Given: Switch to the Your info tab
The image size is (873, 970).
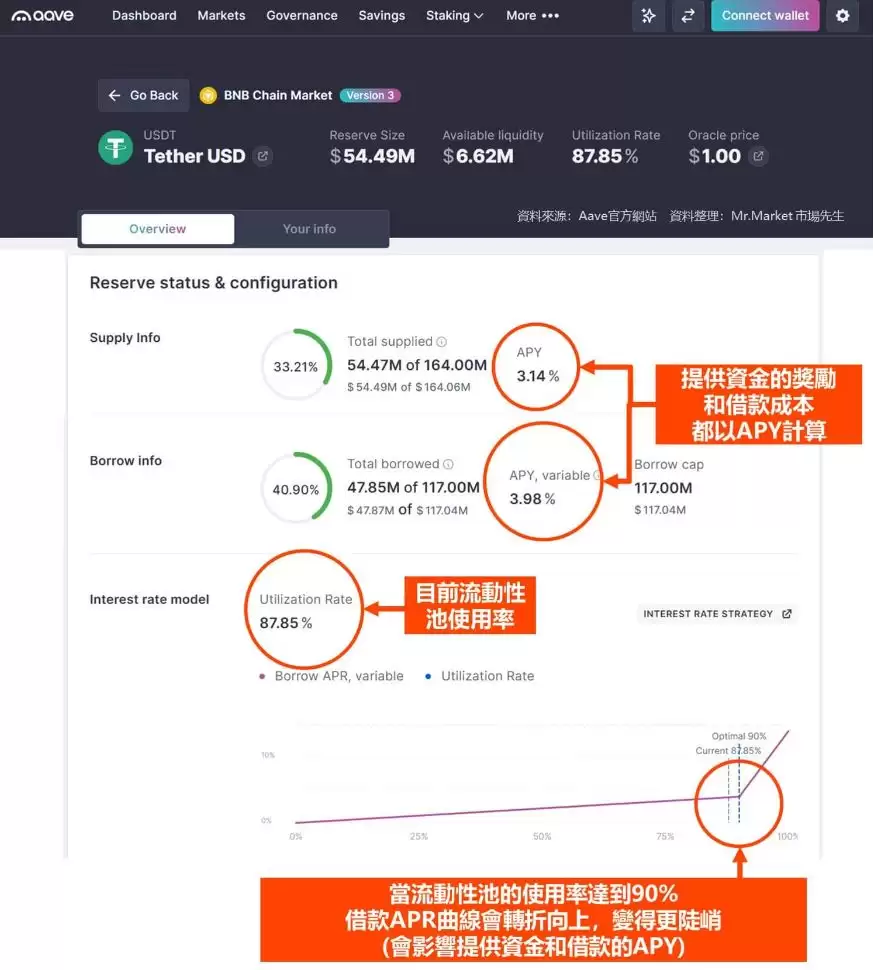Looking at the screenshot, I should 309,229.
